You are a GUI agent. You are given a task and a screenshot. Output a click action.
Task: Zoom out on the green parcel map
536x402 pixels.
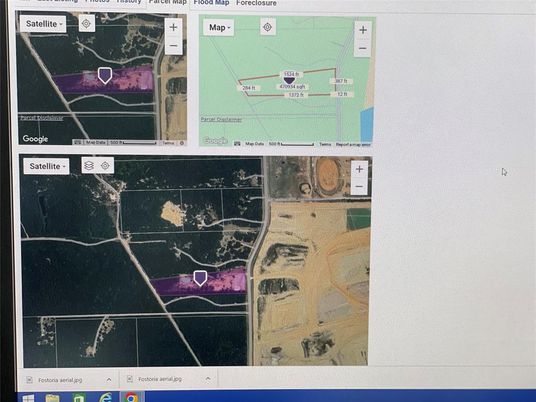click(x=363, y=48)
